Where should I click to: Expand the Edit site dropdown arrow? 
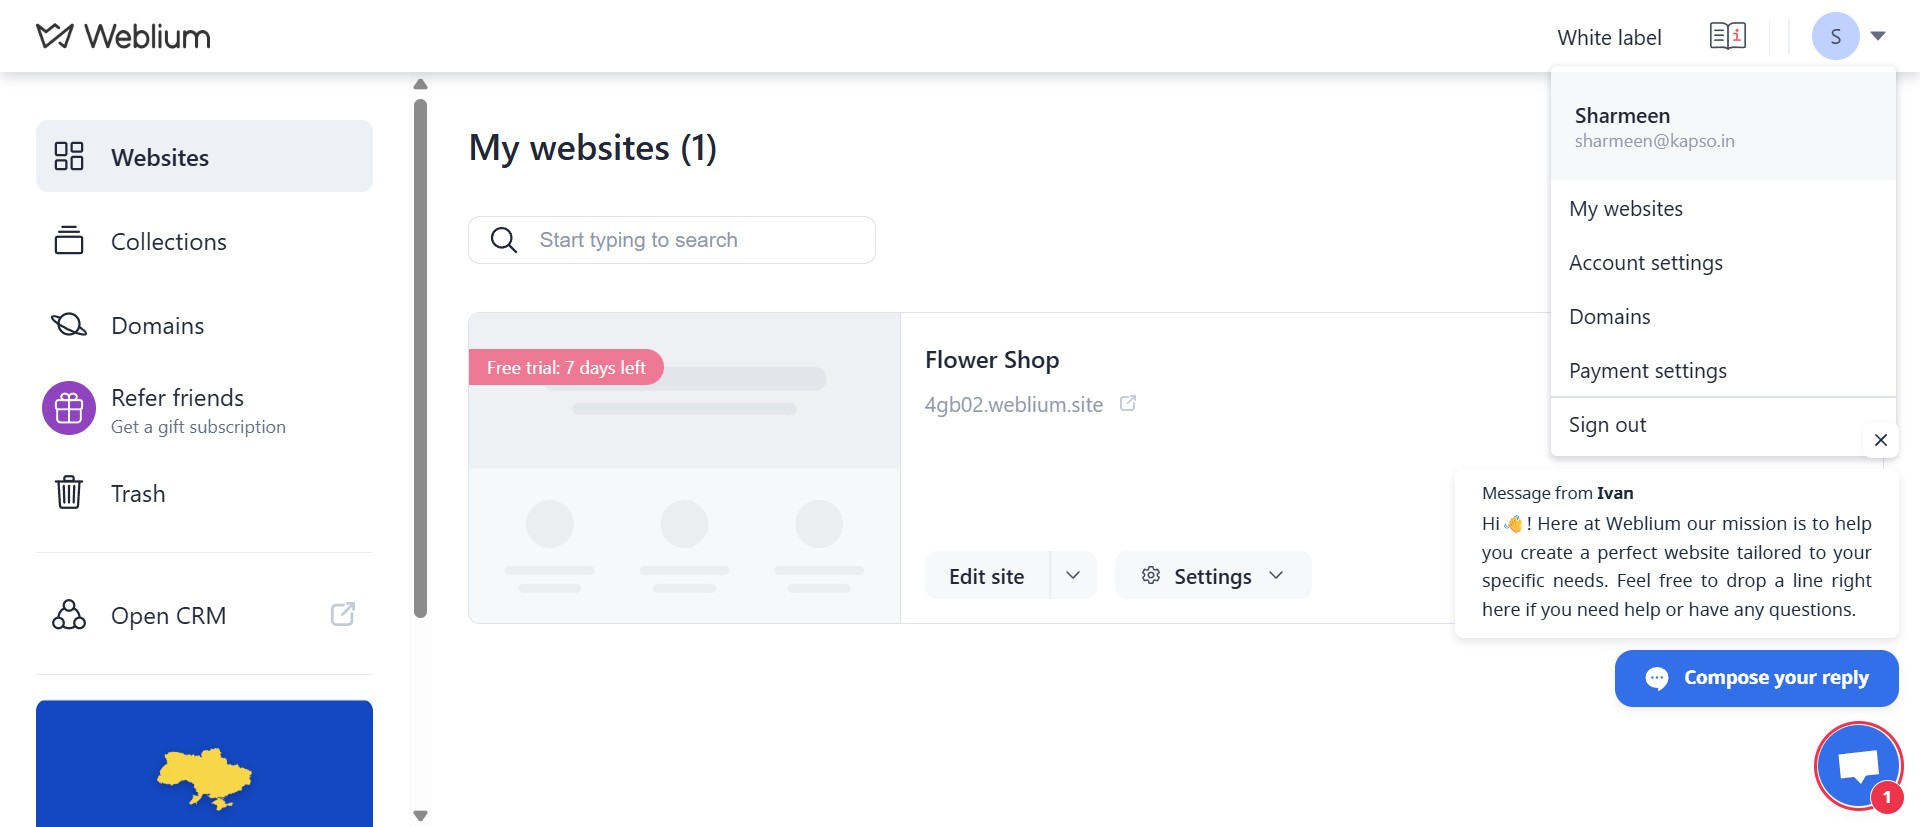click(1073, 575)
